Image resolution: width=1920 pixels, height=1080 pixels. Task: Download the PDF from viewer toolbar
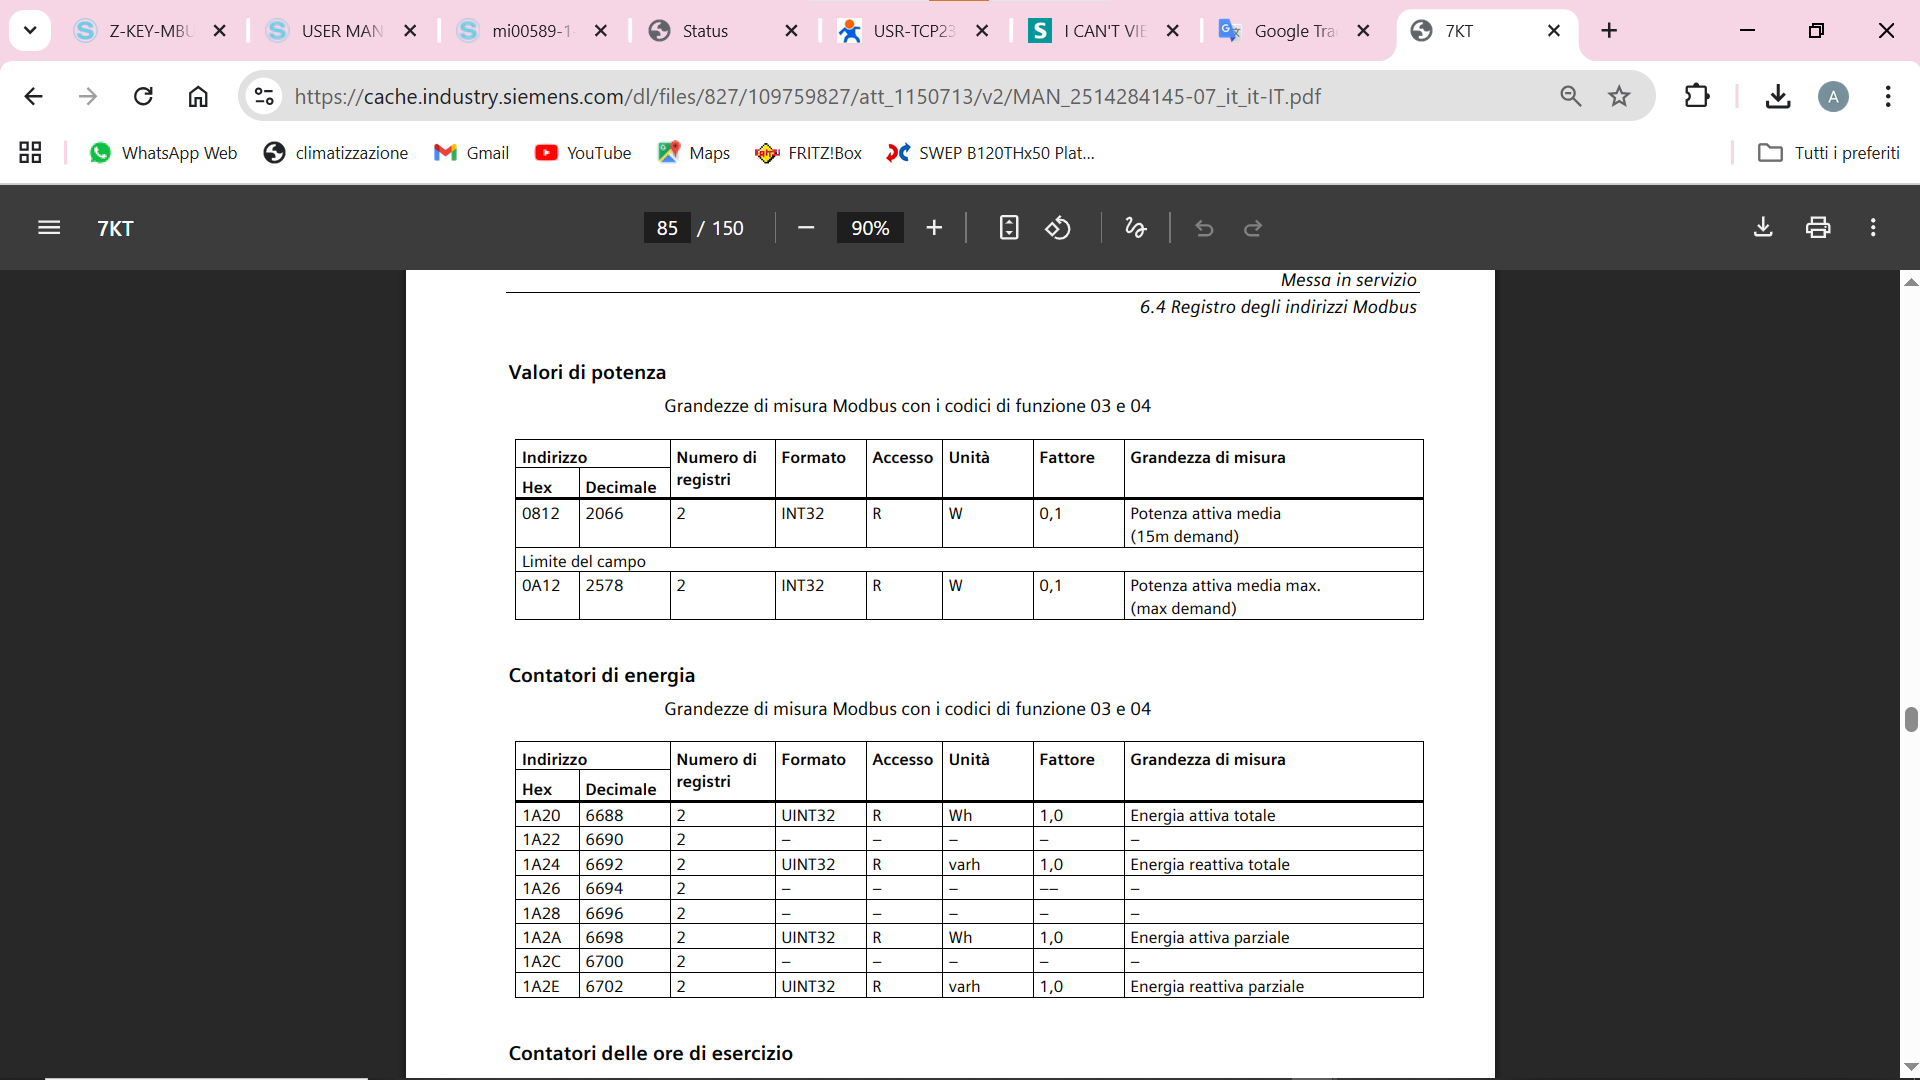[x=1763, y=228]
